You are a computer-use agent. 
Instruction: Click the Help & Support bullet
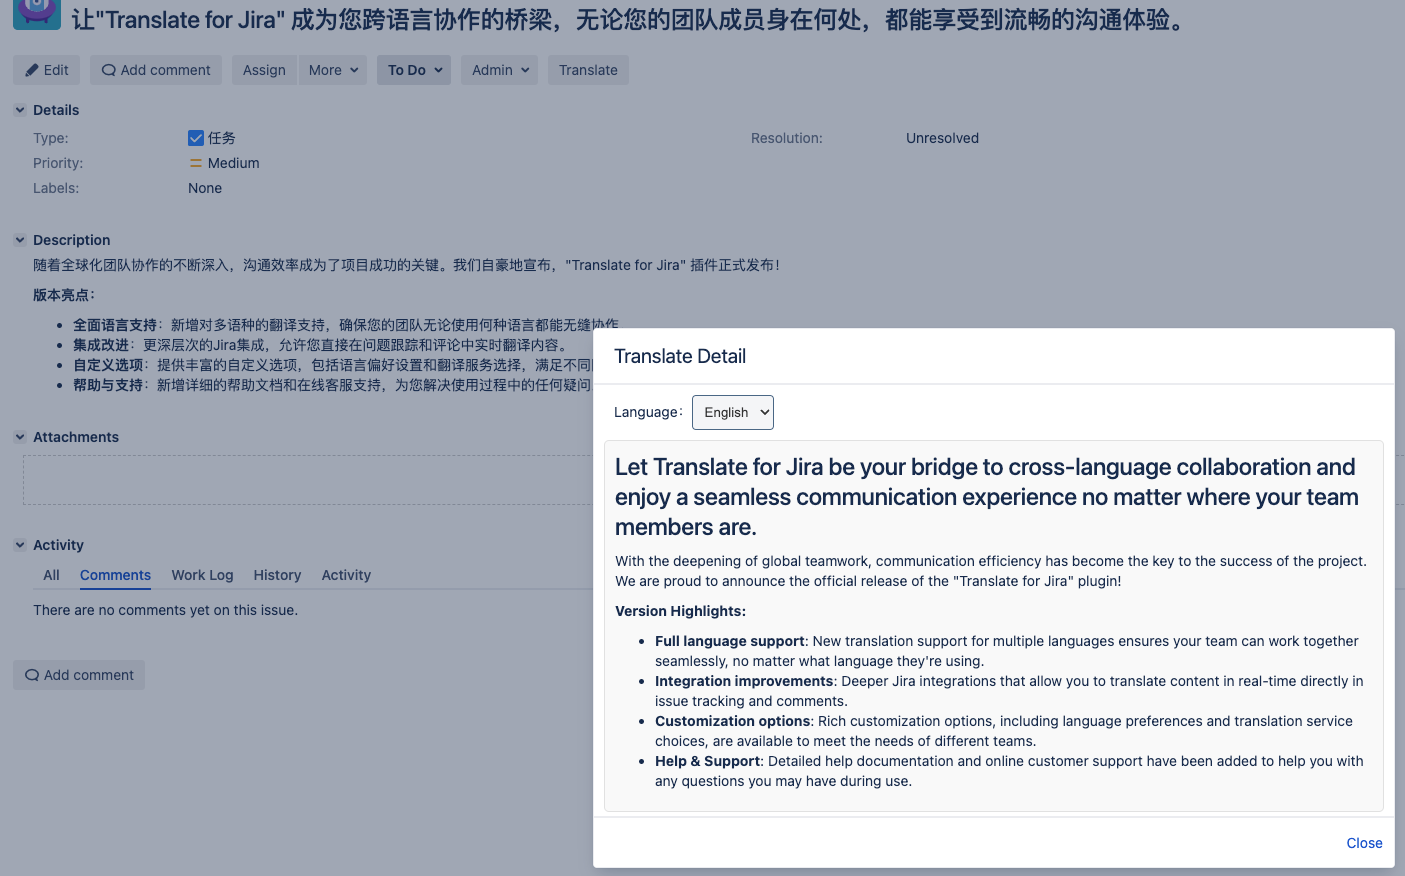pyautogui.click(x=1009, y=771)
